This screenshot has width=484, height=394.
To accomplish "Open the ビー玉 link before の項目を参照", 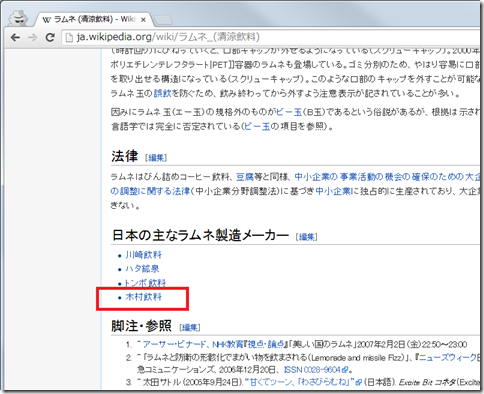I will click(257, 127).
